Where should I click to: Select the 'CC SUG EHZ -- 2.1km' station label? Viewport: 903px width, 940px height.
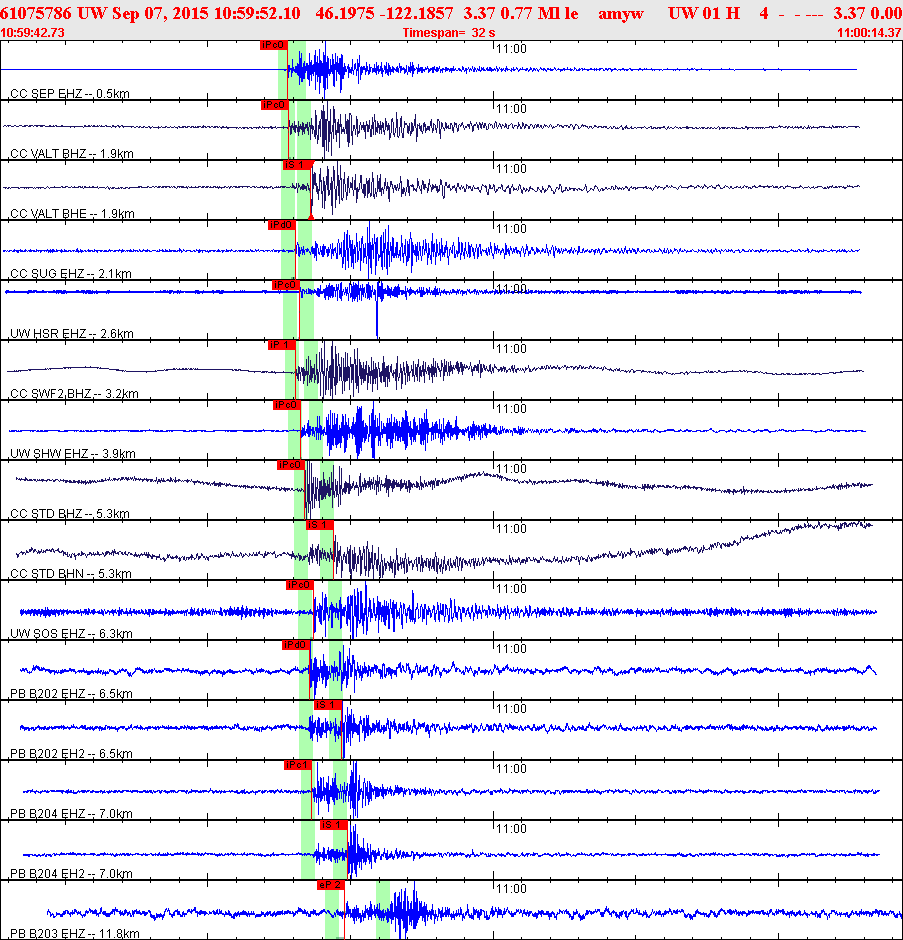(71, 273)
